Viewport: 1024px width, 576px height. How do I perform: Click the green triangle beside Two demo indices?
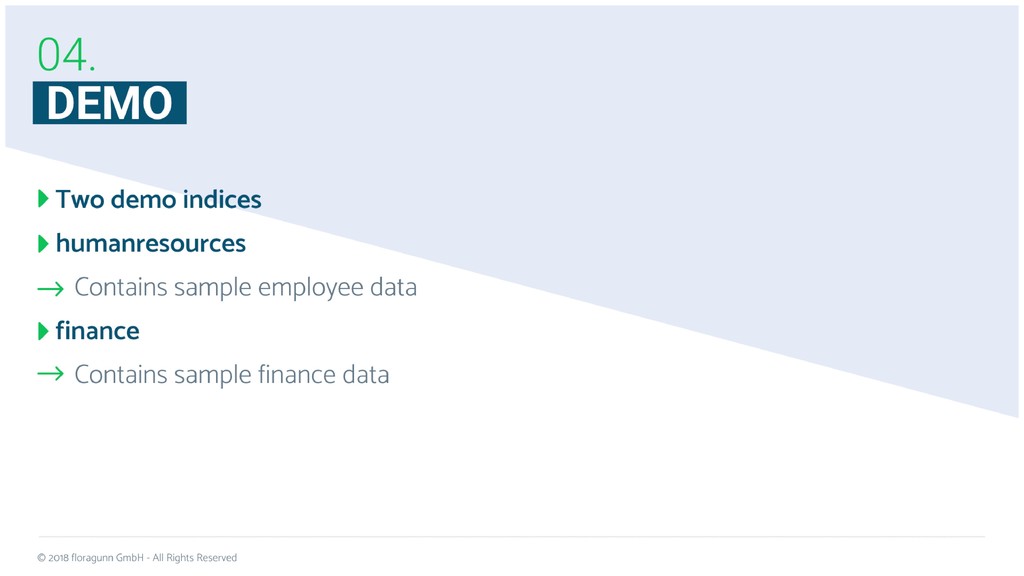tap(43, 199)
